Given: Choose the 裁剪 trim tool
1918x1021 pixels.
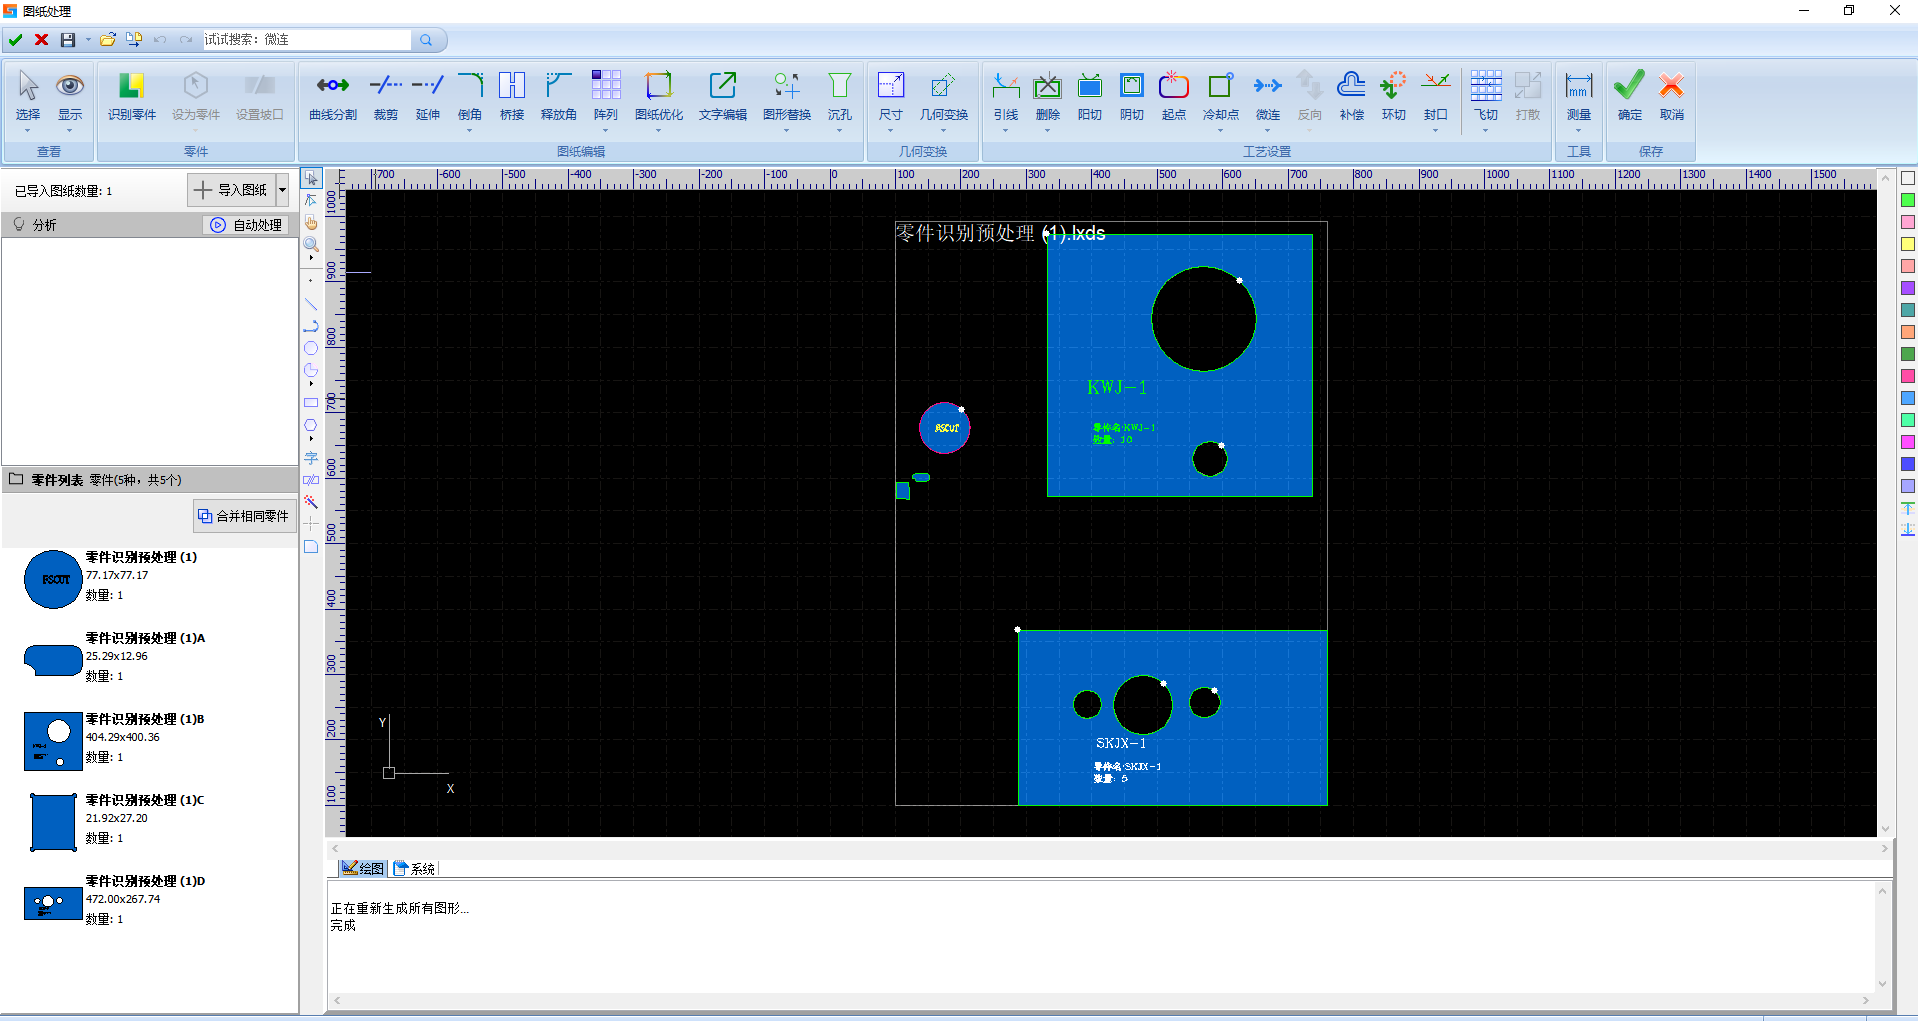Looking at the screenshot, I should (386, 96).
